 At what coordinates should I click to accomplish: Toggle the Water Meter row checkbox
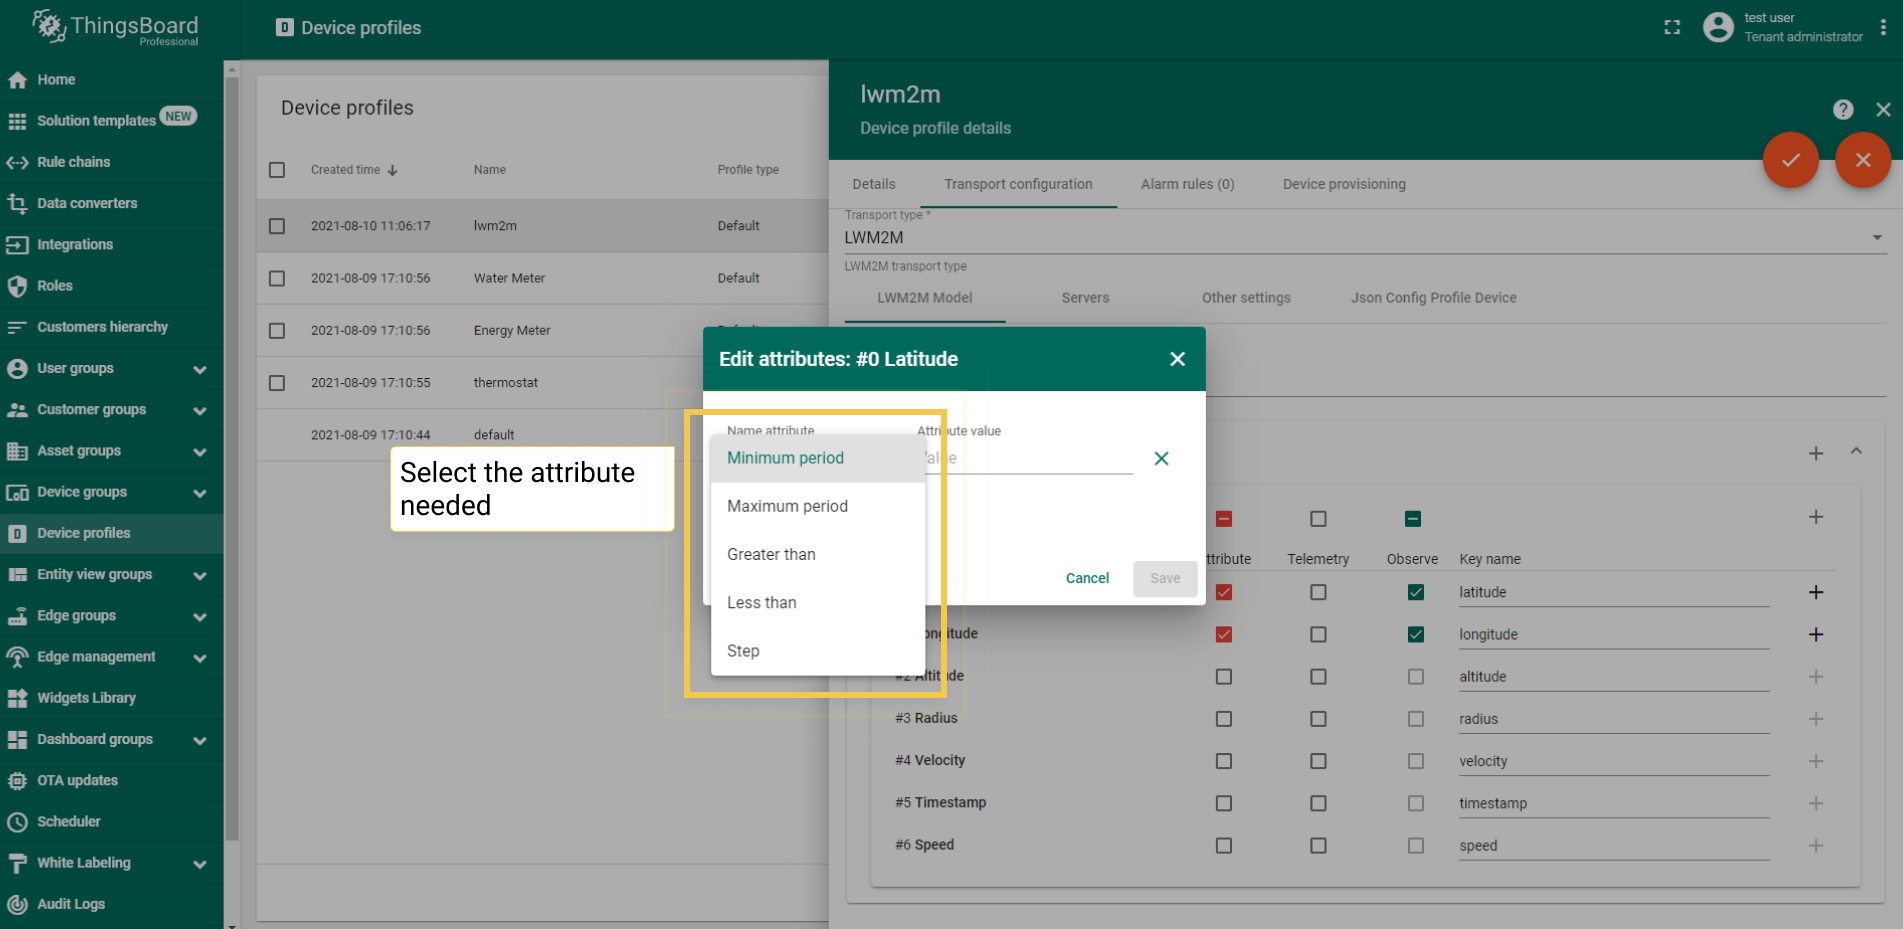pos(277,278)
